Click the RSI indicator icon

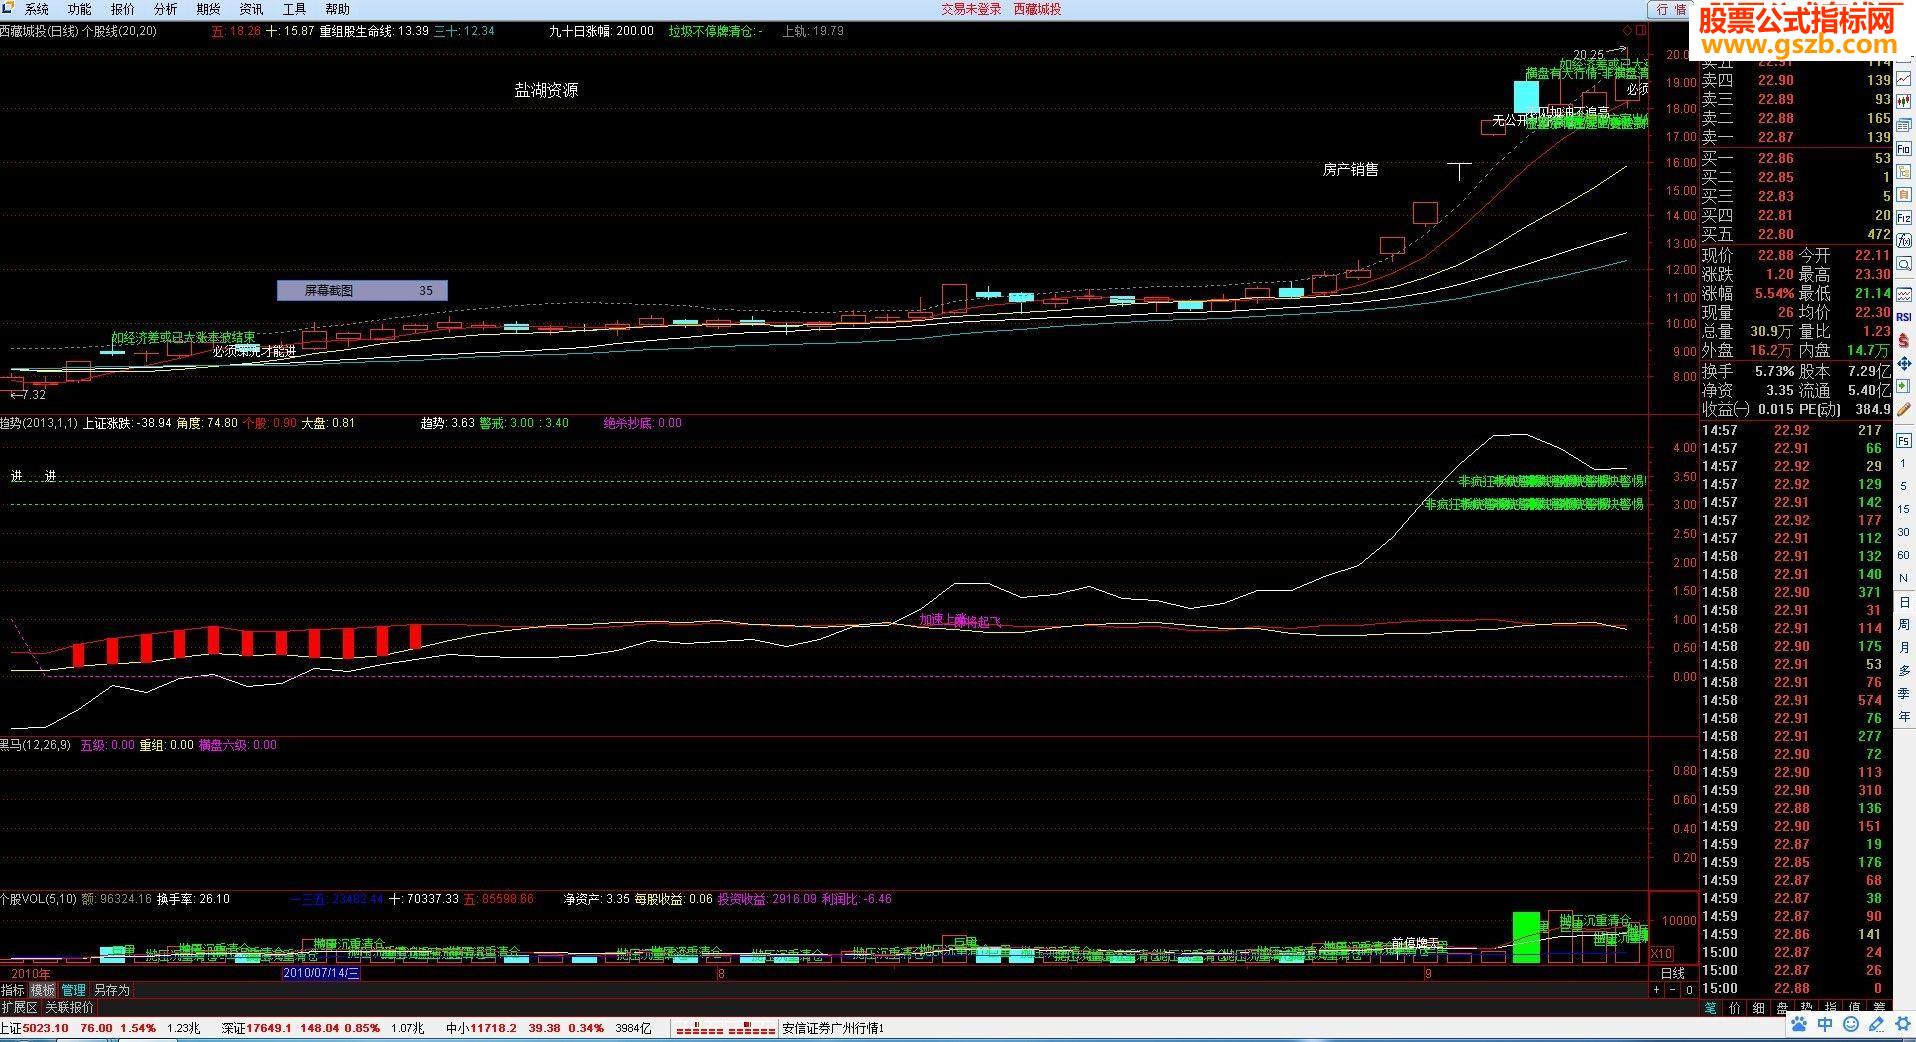tap(1904, 316)
